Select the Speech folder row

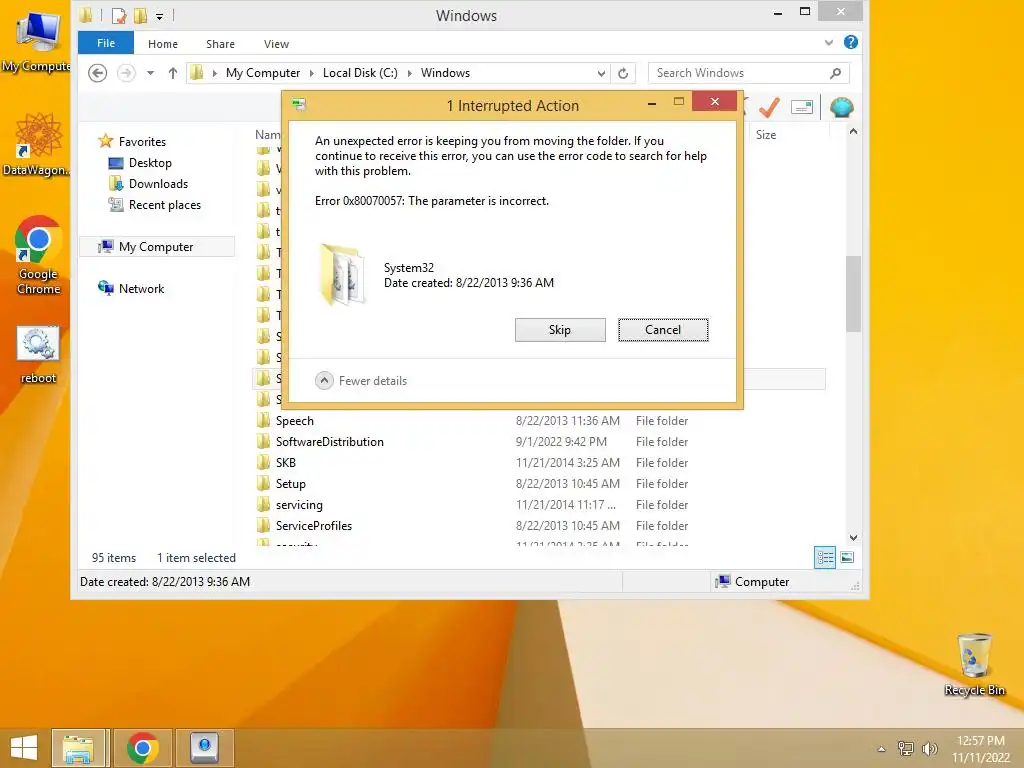[x=539, y=421]
